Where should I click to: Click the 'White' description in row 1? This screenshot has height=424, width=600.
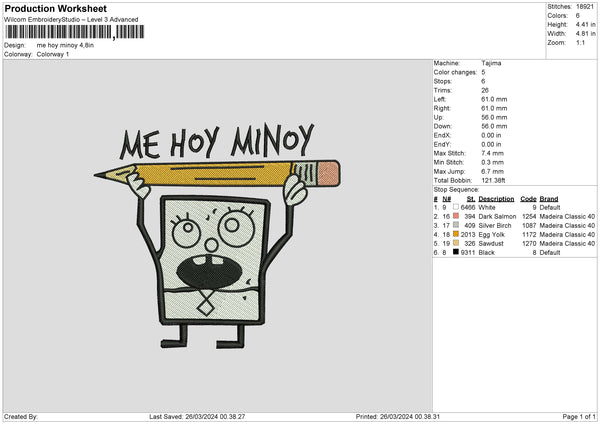tap(487, 207)
